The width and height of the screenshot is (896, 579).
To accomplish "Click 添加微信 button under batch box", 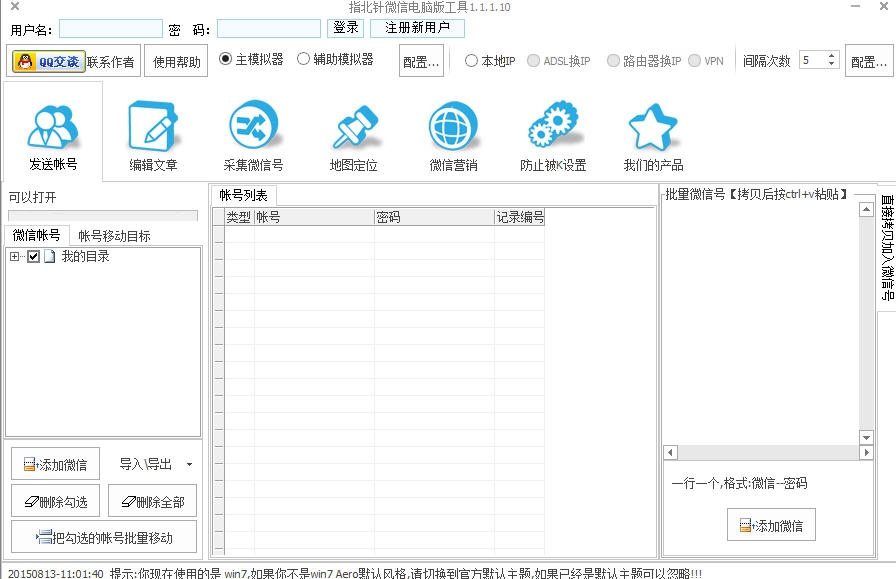I will click(771, 525).
